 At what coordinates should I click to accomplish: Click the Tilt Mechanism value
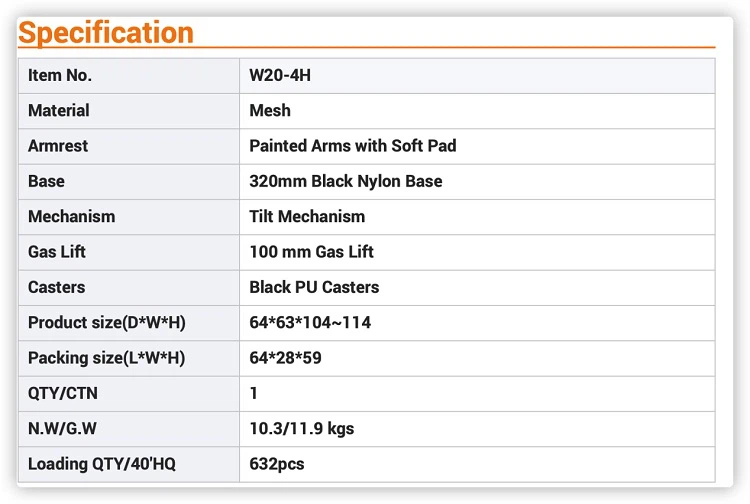point(307,216)
